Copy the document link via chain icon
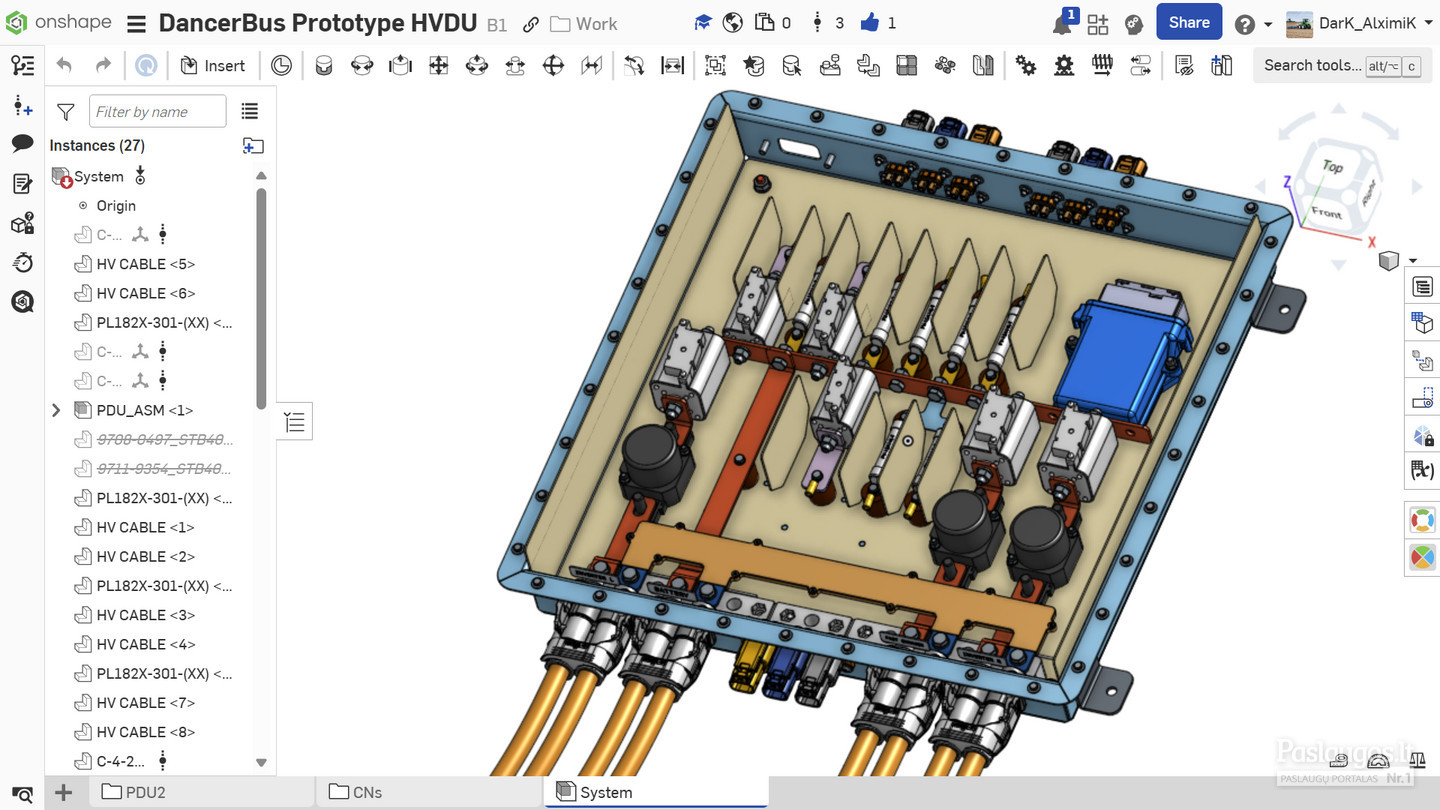This screenshot has width=1440, height=810. point(531,24)
